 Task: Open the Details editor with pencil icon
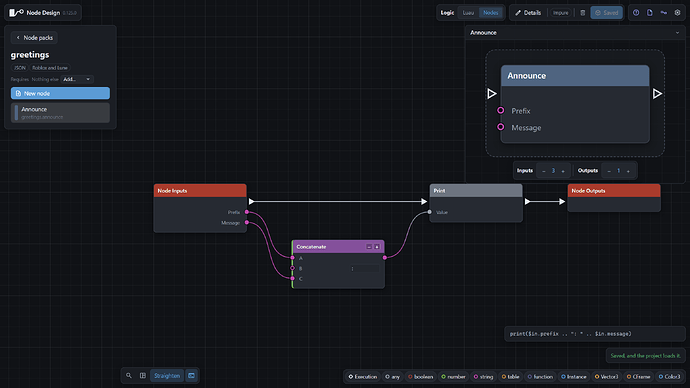pyautogui.click(x=528, y=13)
